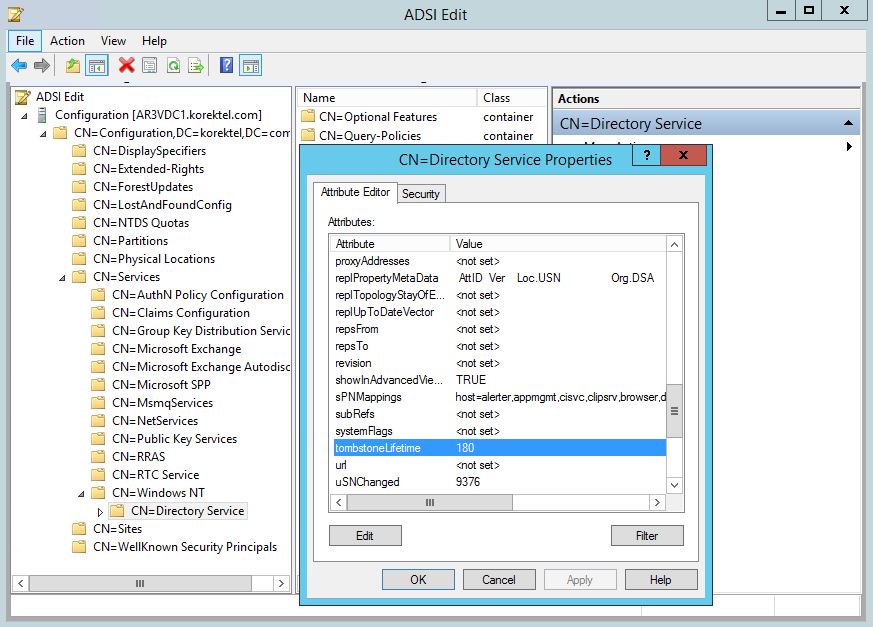Switch to the Security tab
Viewport: 873px width, 627px height.
point(420,194)
